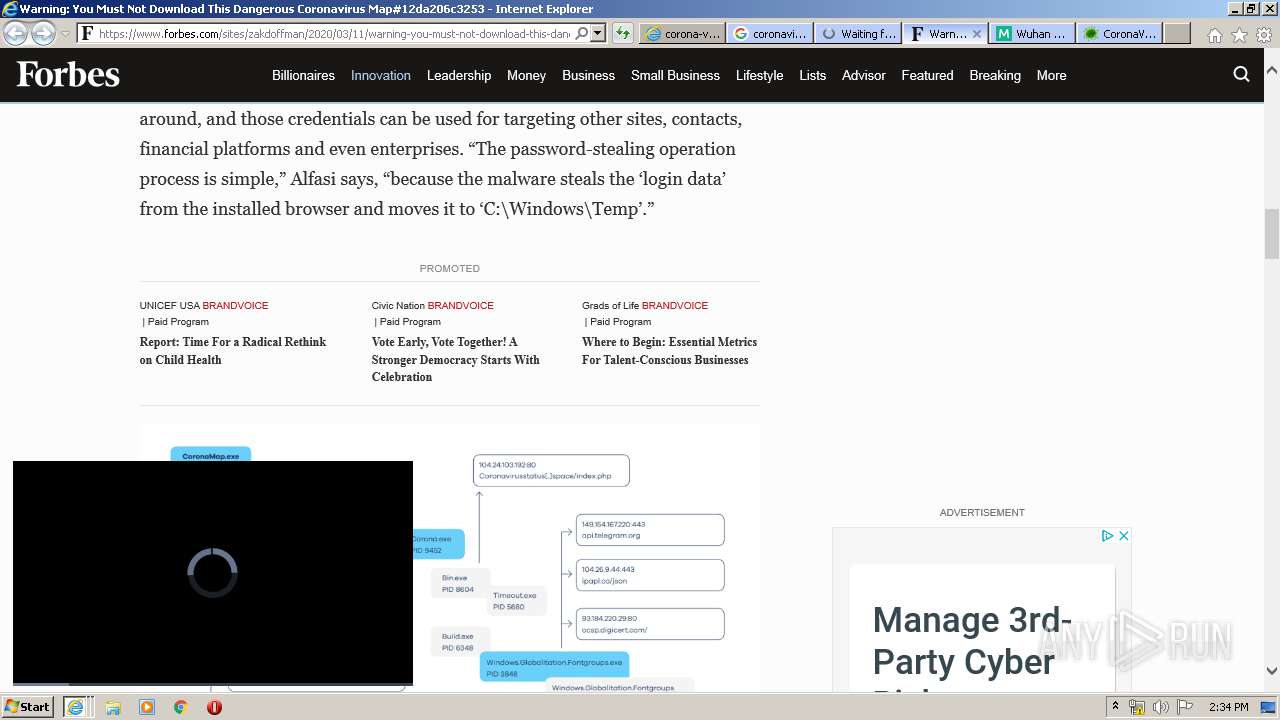
Task: Open the Leadership menu
Action: point(459,75)
